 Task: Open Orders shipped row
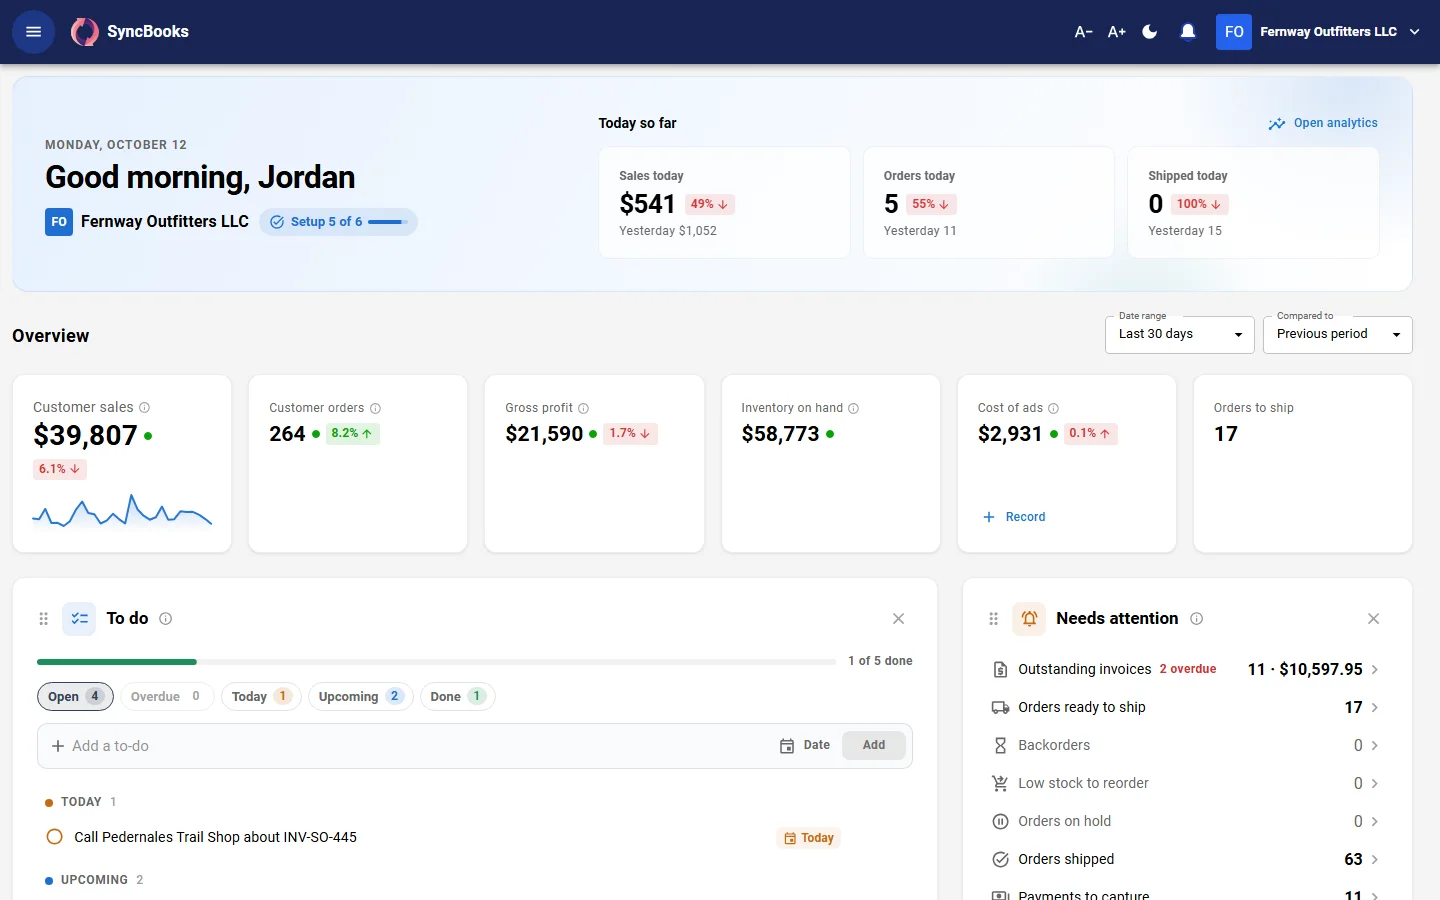coord(1187,860)
